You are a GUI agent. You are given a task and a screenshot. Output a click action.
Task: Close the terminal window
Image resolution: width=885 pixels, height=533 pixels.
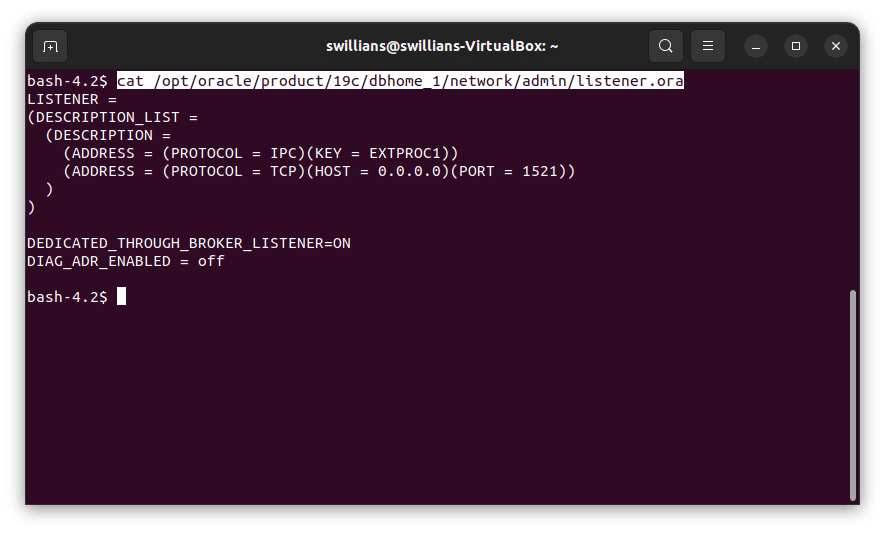(x=836, y=46)
